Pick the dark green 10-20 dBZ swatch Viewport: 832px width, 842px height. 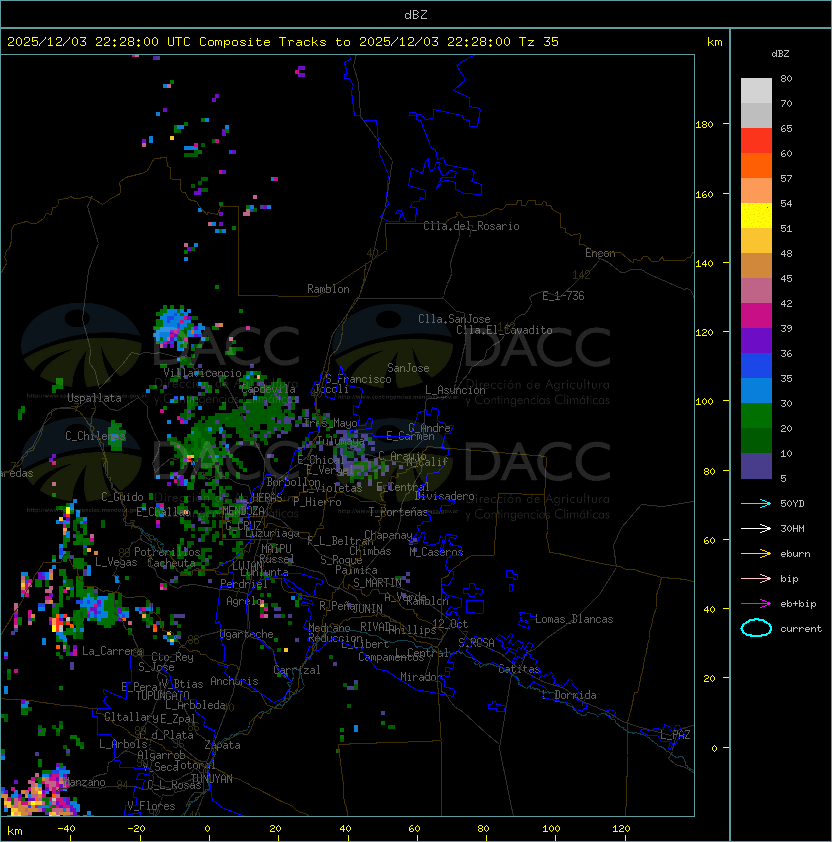[756, 441]
